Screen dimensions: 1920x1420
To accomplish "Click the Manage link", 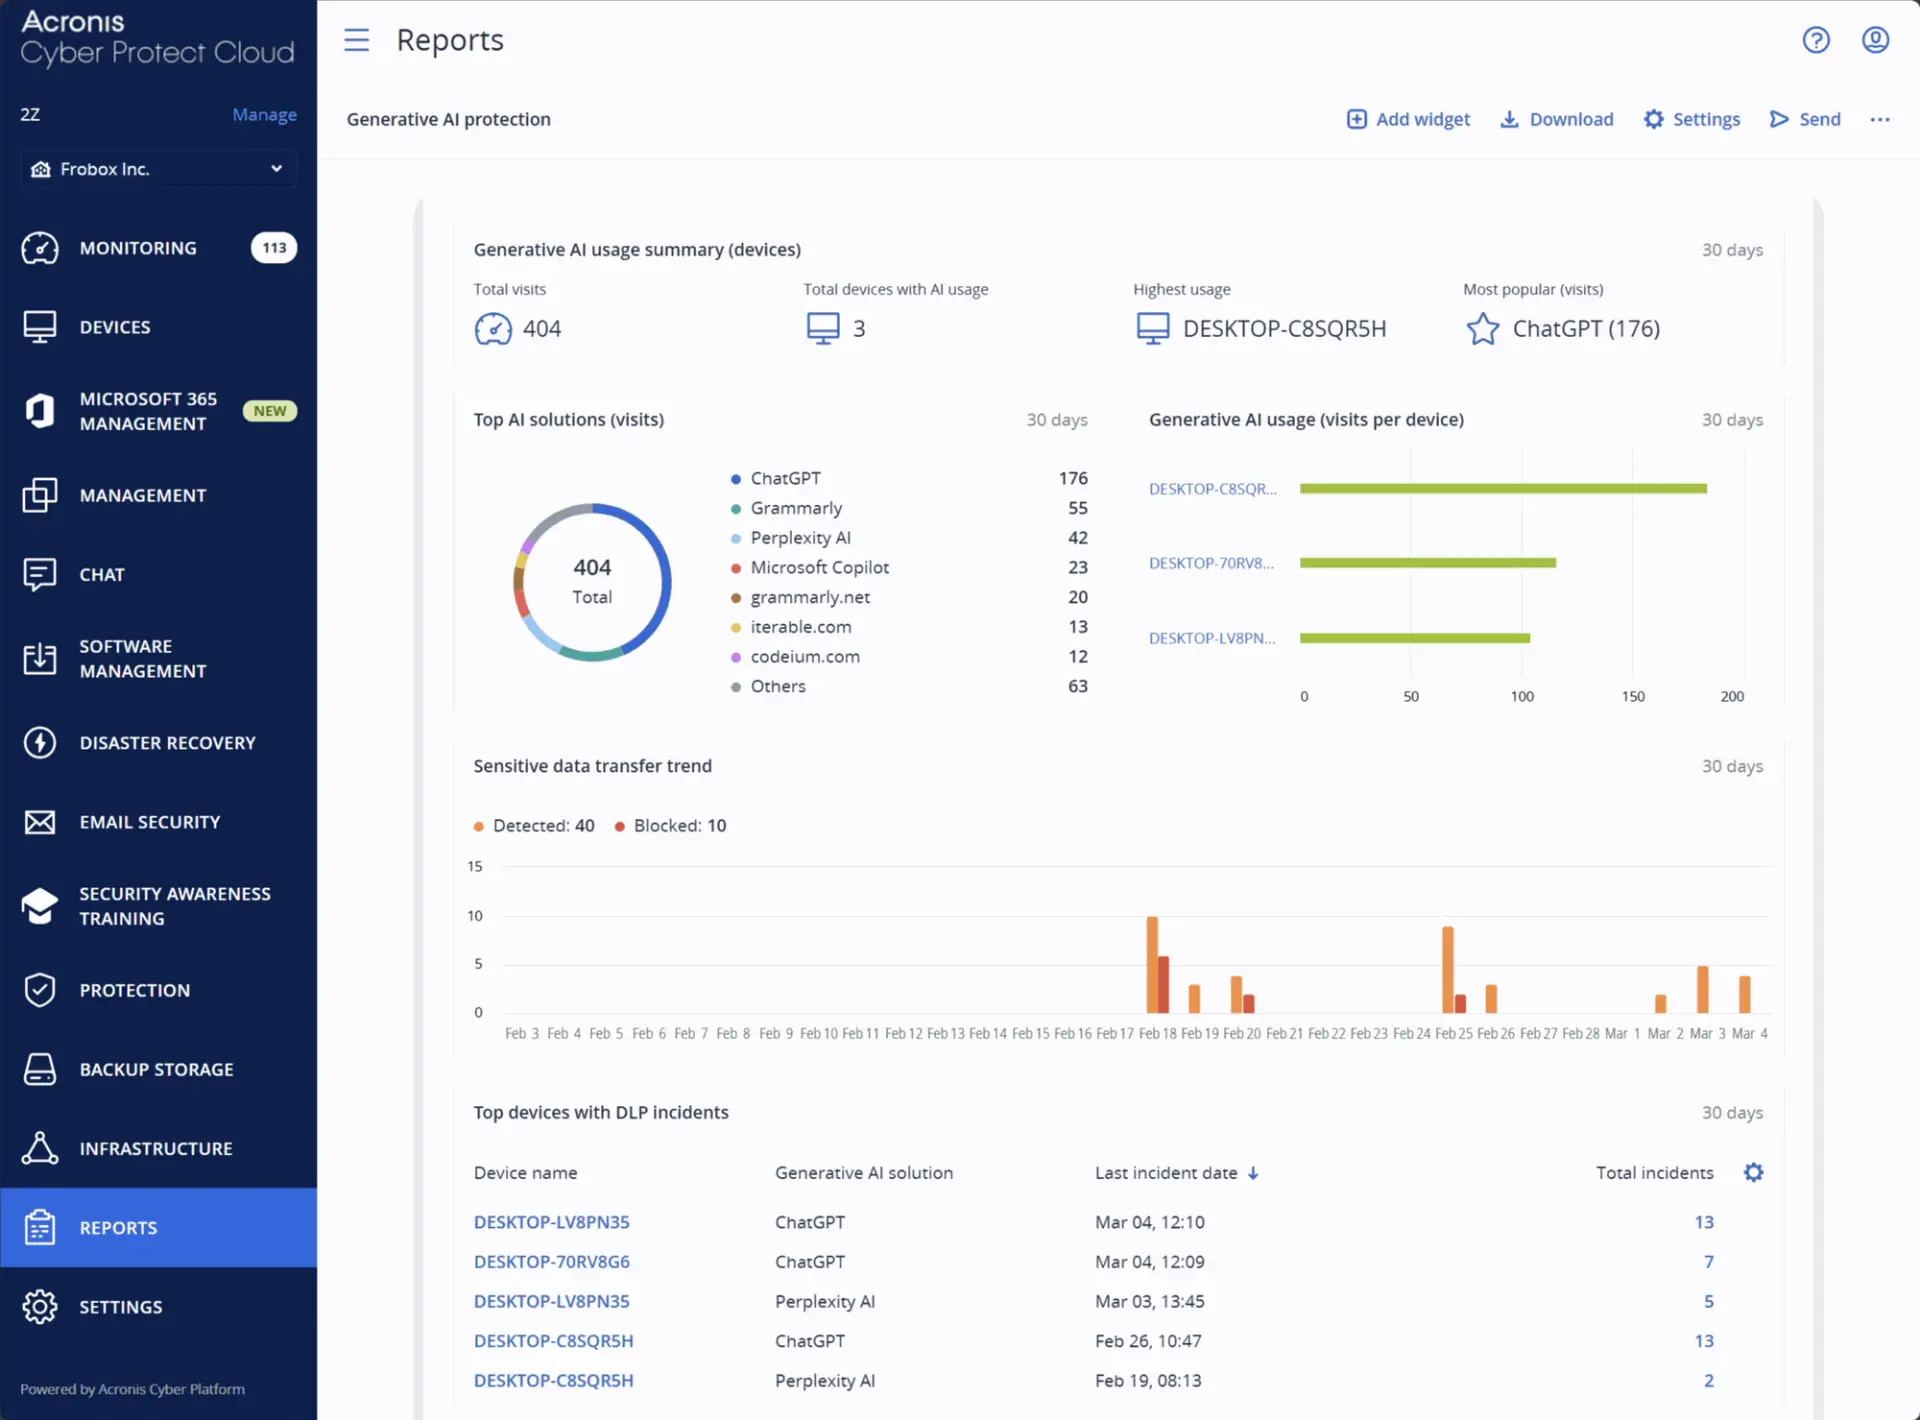I will pyautogui.click(x=264, y=114).
